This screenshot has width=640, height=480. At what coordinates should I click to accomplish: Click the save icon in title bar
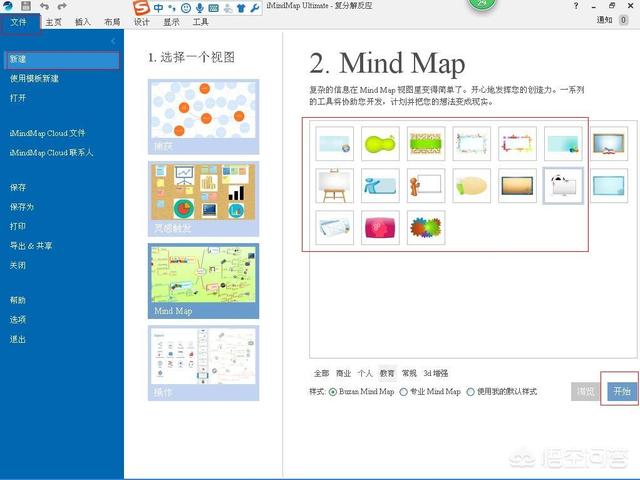pyautogui.click(x=25, y=6)
